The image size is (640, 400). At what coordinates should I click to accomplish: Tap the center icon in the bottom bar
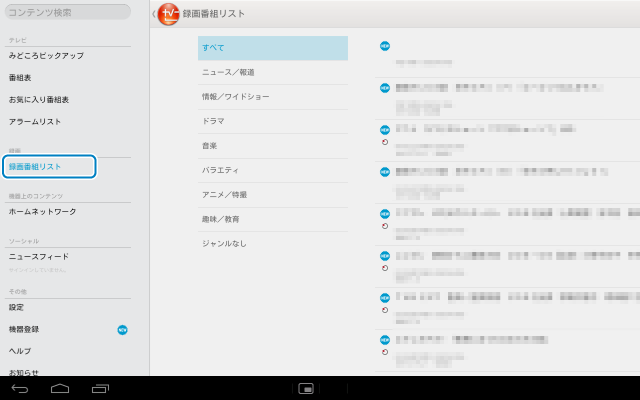tap(307, 387)
